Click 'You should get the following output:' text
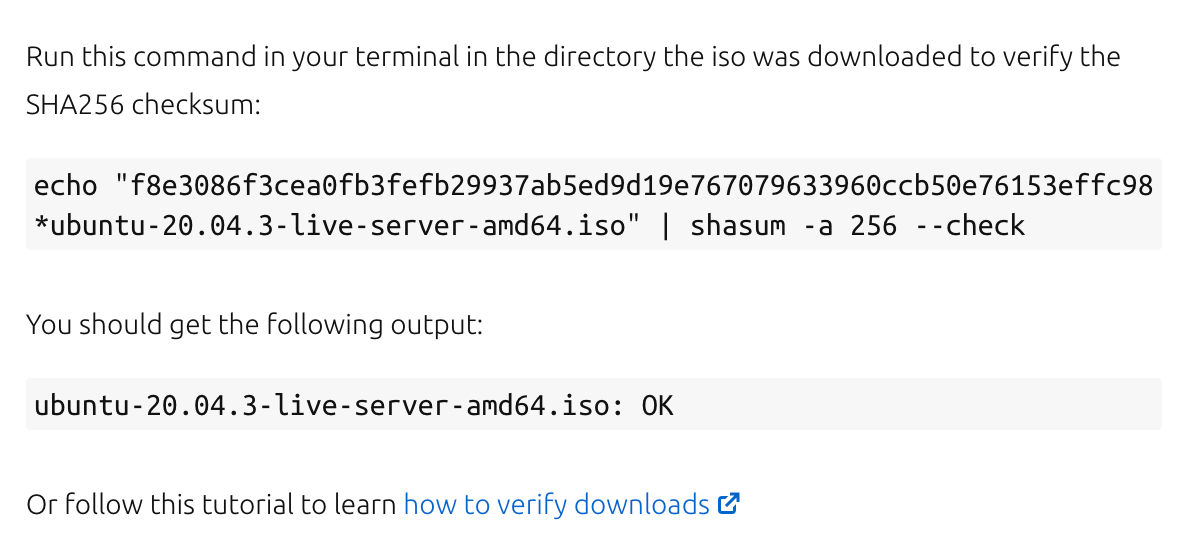 click(x=255, y=325)
